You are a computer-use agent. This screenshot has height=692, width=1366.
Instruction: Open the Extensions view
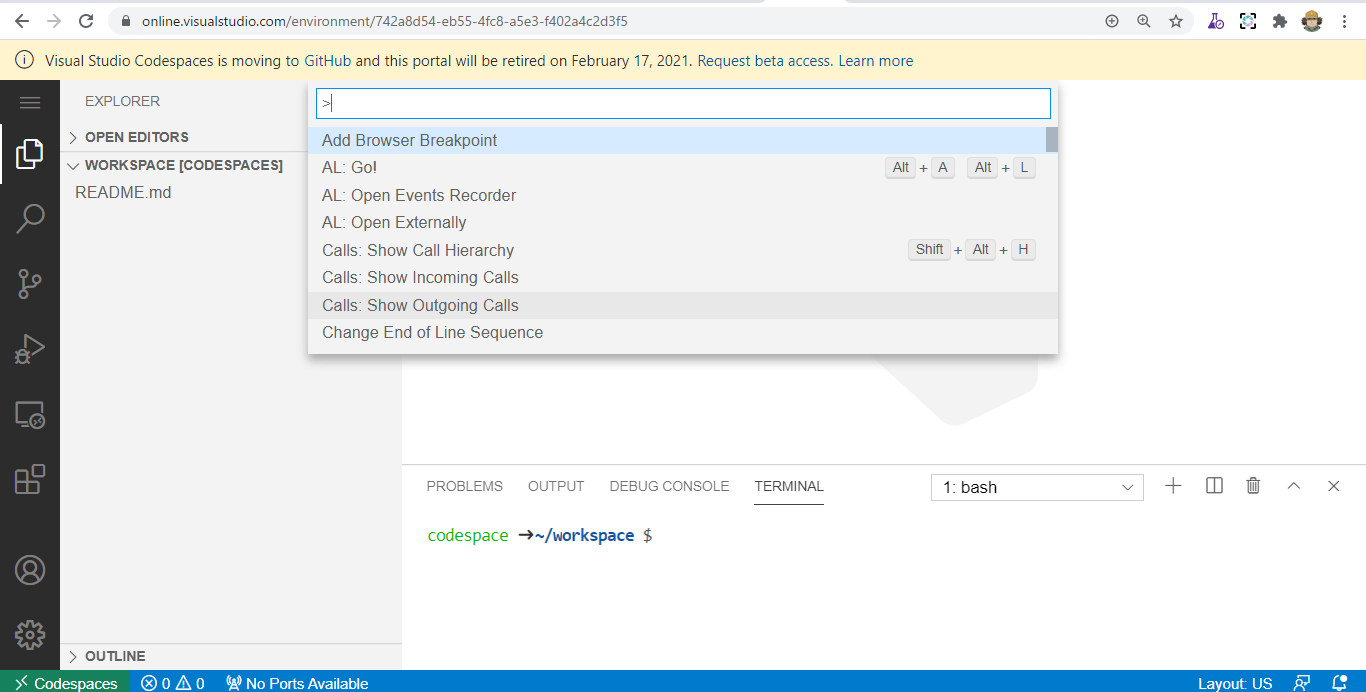[x=30, y=479]
